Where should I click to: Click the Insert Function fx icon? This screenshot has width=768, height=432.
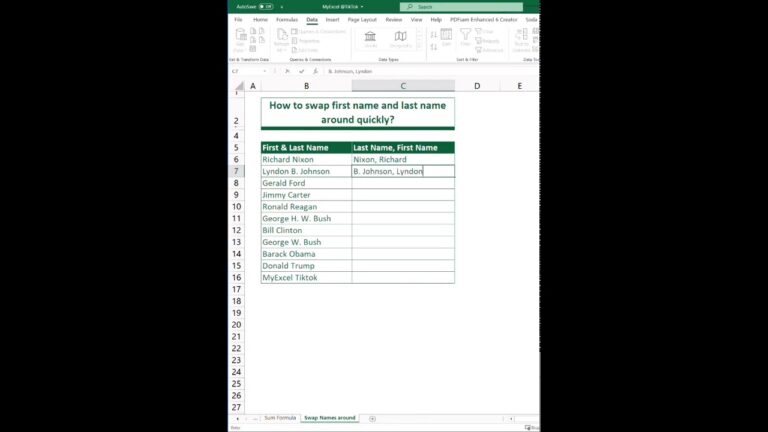click(x=315, y=72)
